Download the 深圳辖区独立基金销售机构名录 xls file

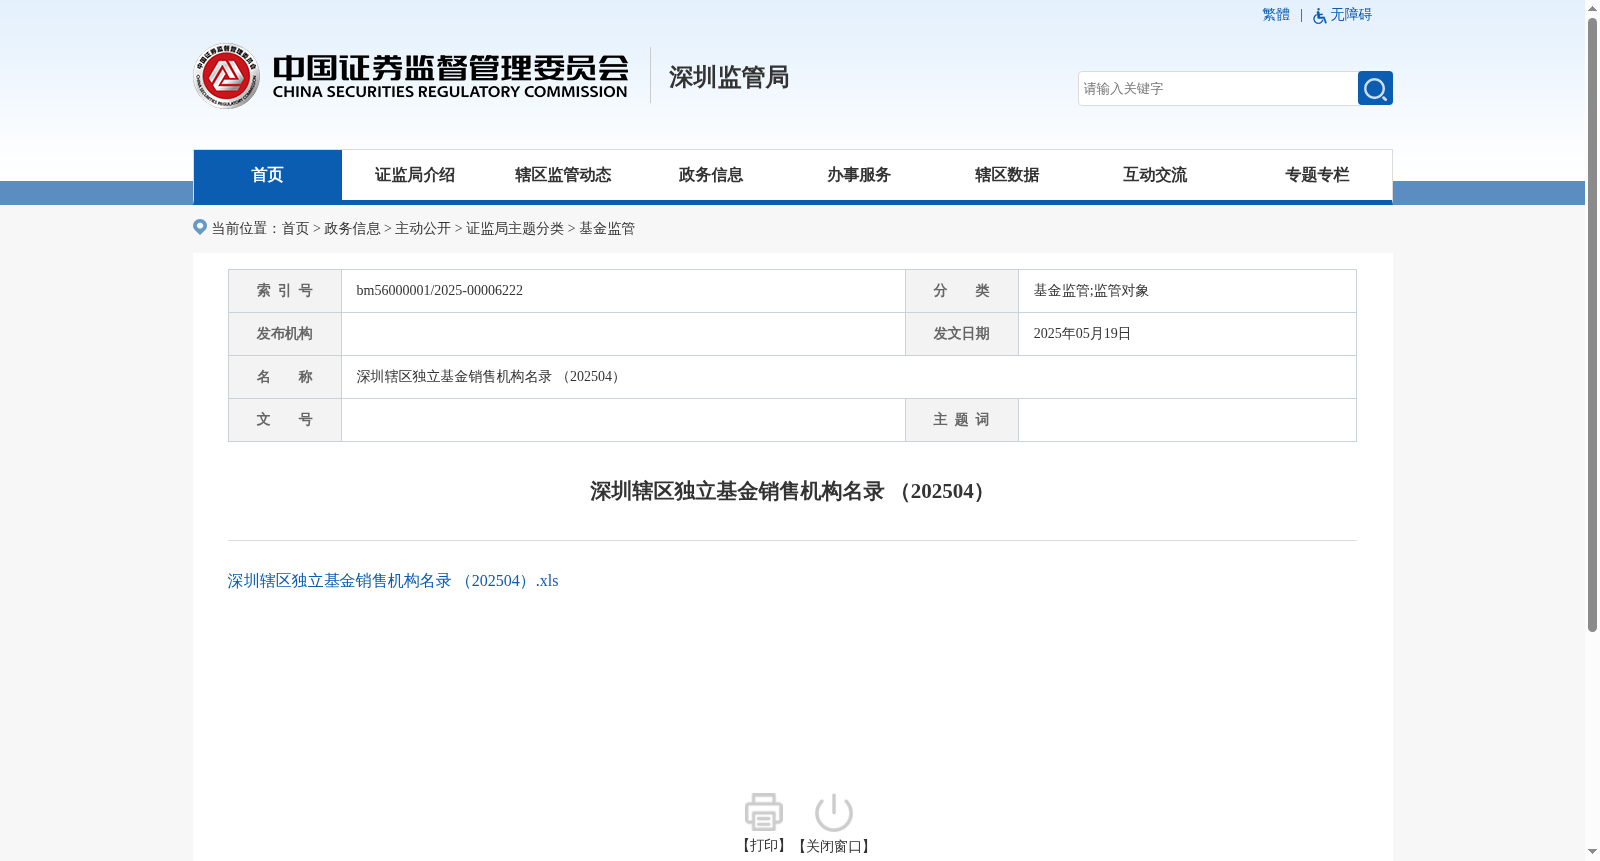(393, 581)
